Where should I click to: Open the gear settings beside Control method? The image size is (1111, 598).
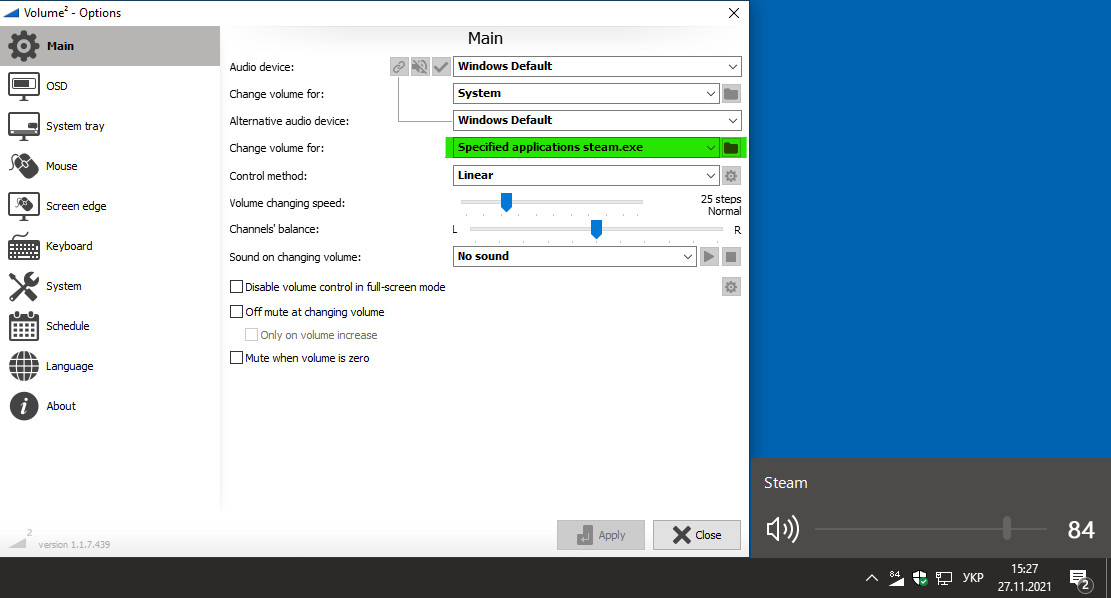point(731,175)
